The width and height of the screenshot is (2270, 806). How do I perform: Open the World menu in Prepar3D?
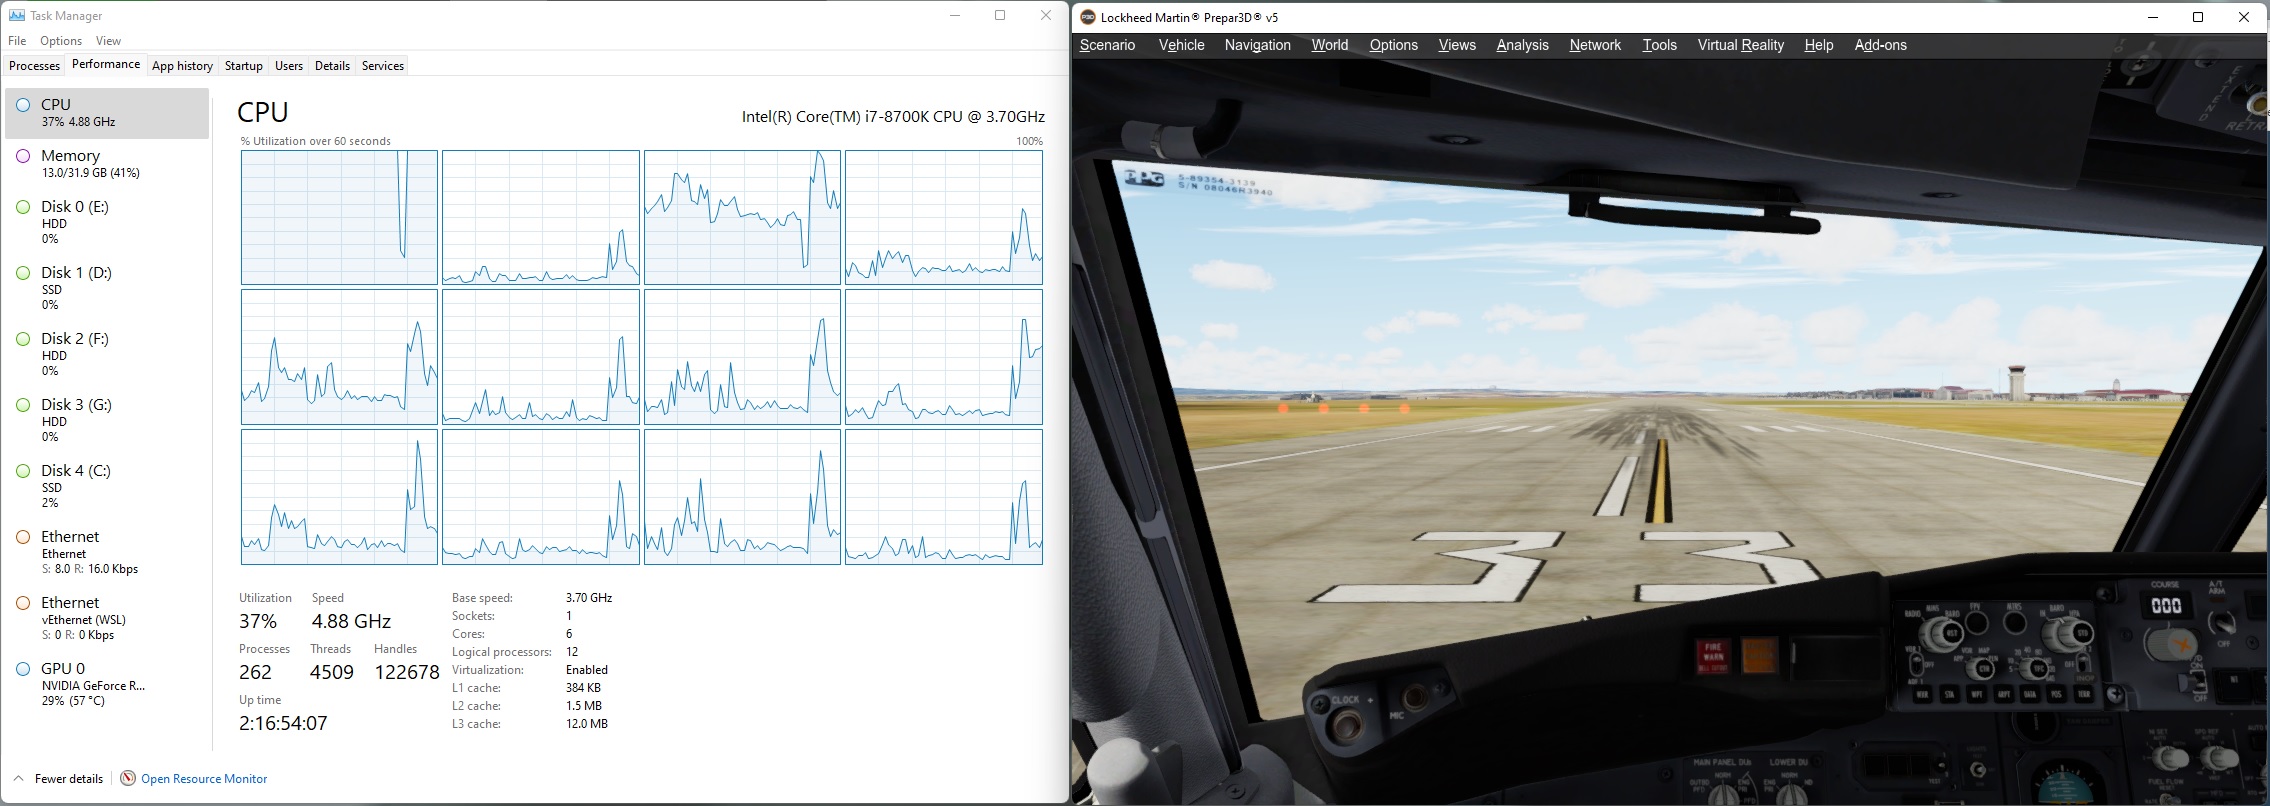1329,45
